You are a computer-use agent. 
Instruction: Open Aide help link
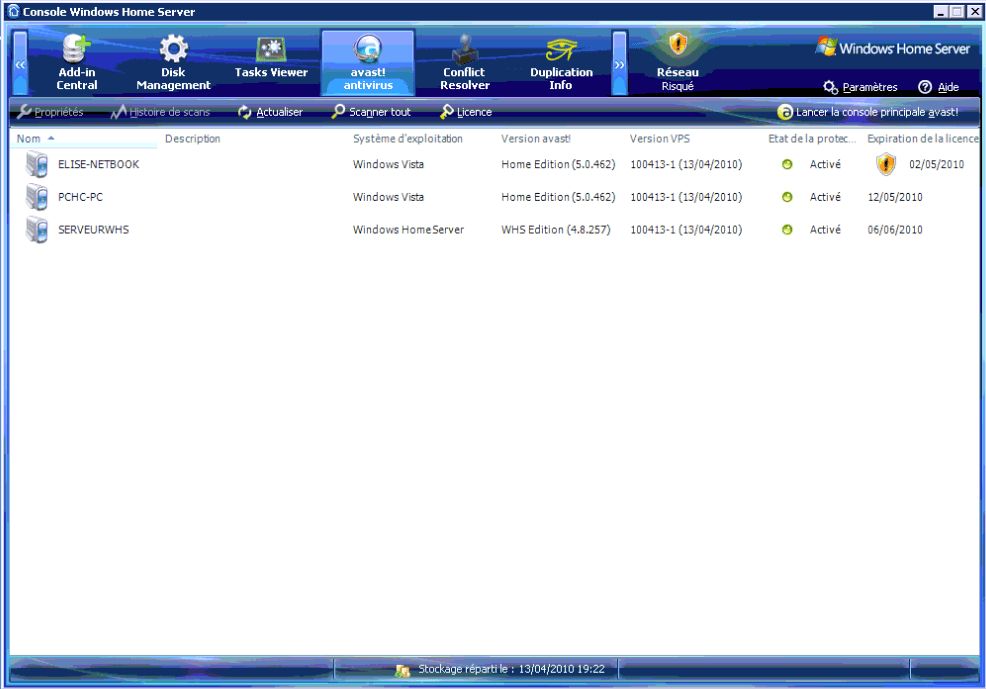948,87
